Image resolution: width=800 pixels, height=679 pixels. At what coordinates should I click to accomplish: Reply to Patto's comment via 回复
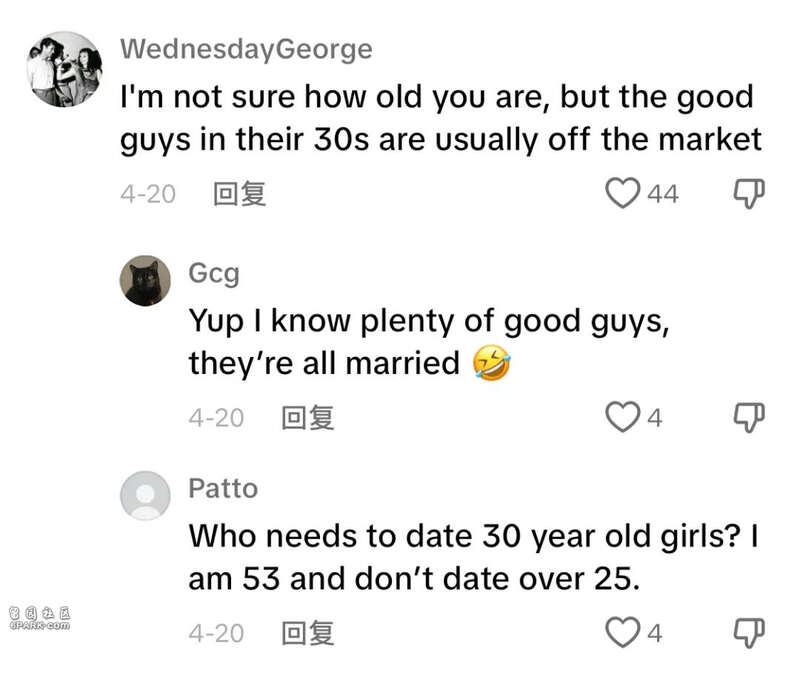tap(308, 633)
